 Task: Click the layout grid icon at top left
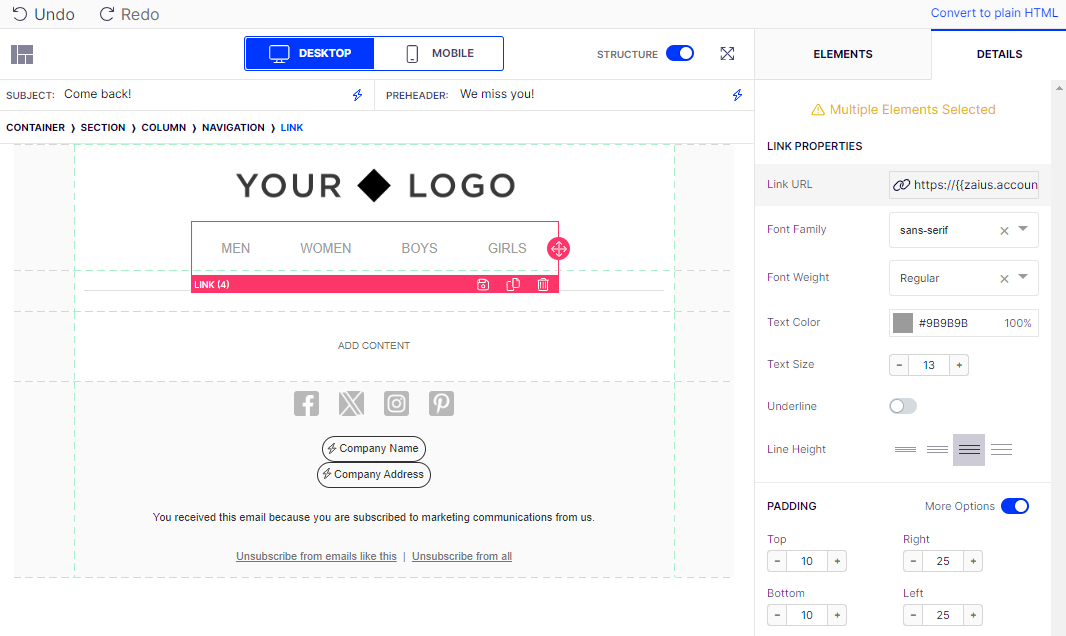click(22, 54)
